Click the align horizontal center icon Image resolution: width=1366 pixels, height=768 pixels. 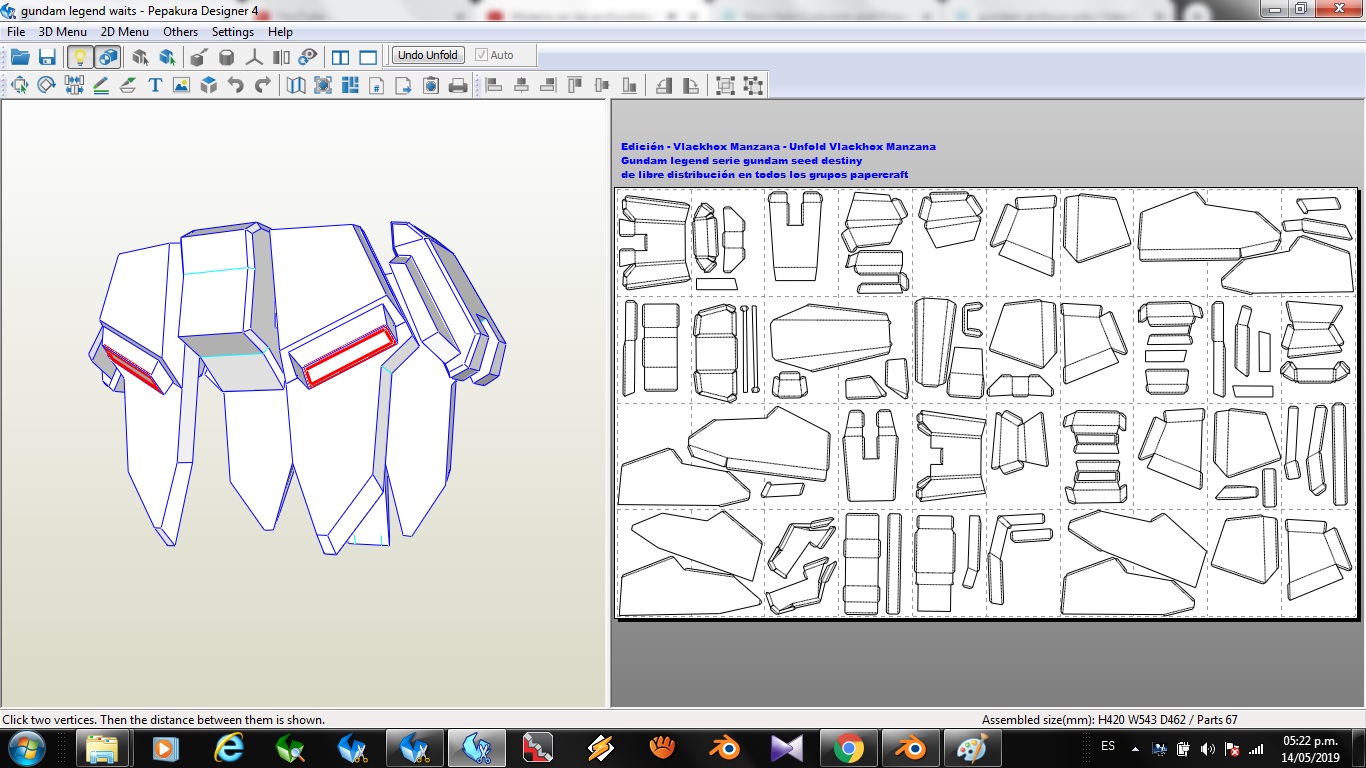click(521, 85)
